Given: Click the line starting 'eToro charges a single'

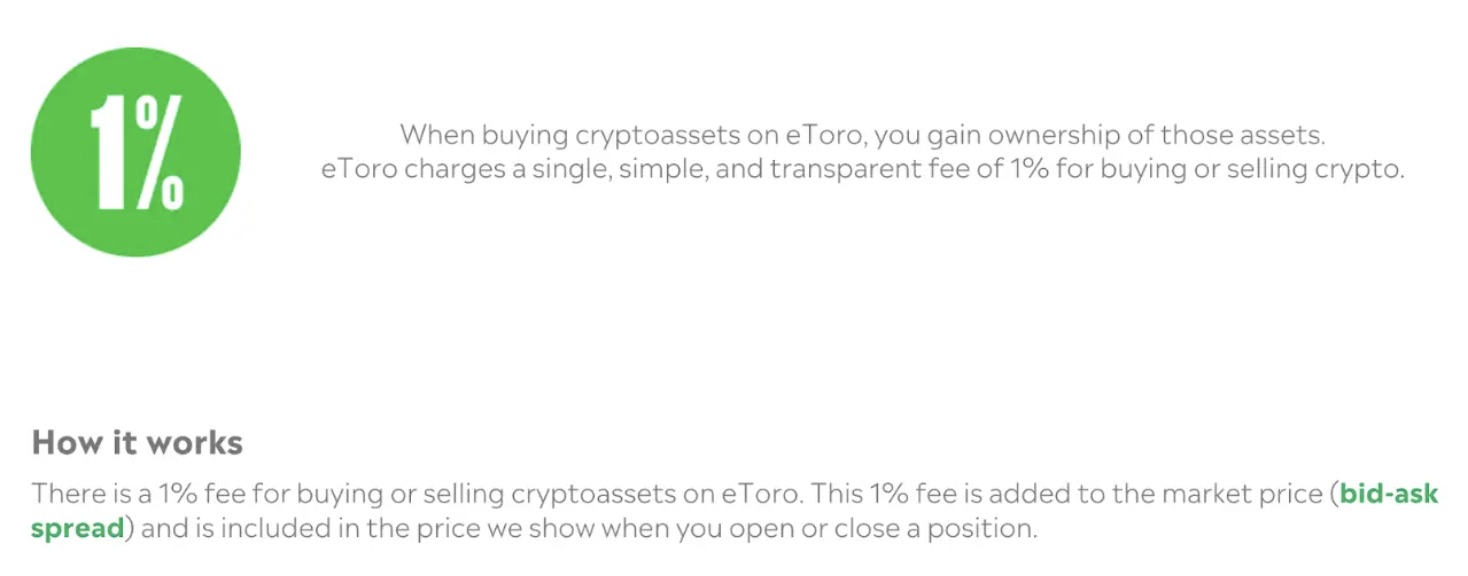Looking at the screenshot, I should (862, 170).
